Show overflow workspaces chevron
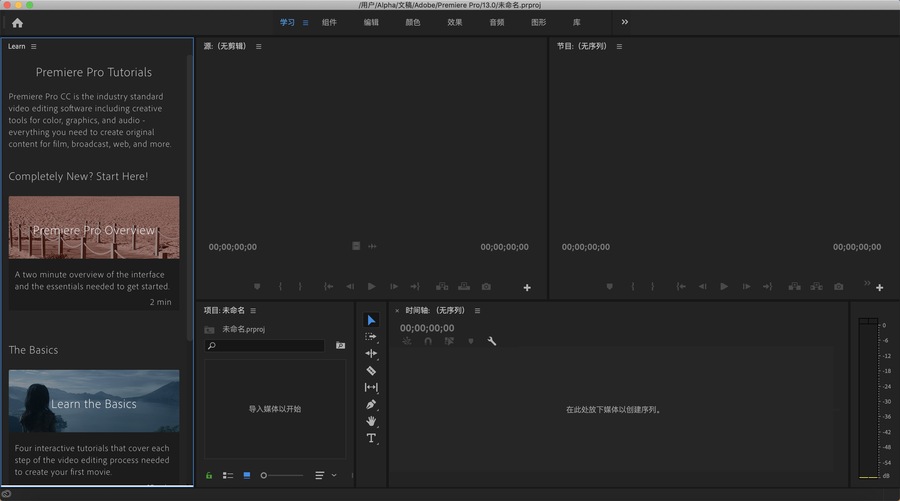Screen dimensions: 900x501 [624, 22]
